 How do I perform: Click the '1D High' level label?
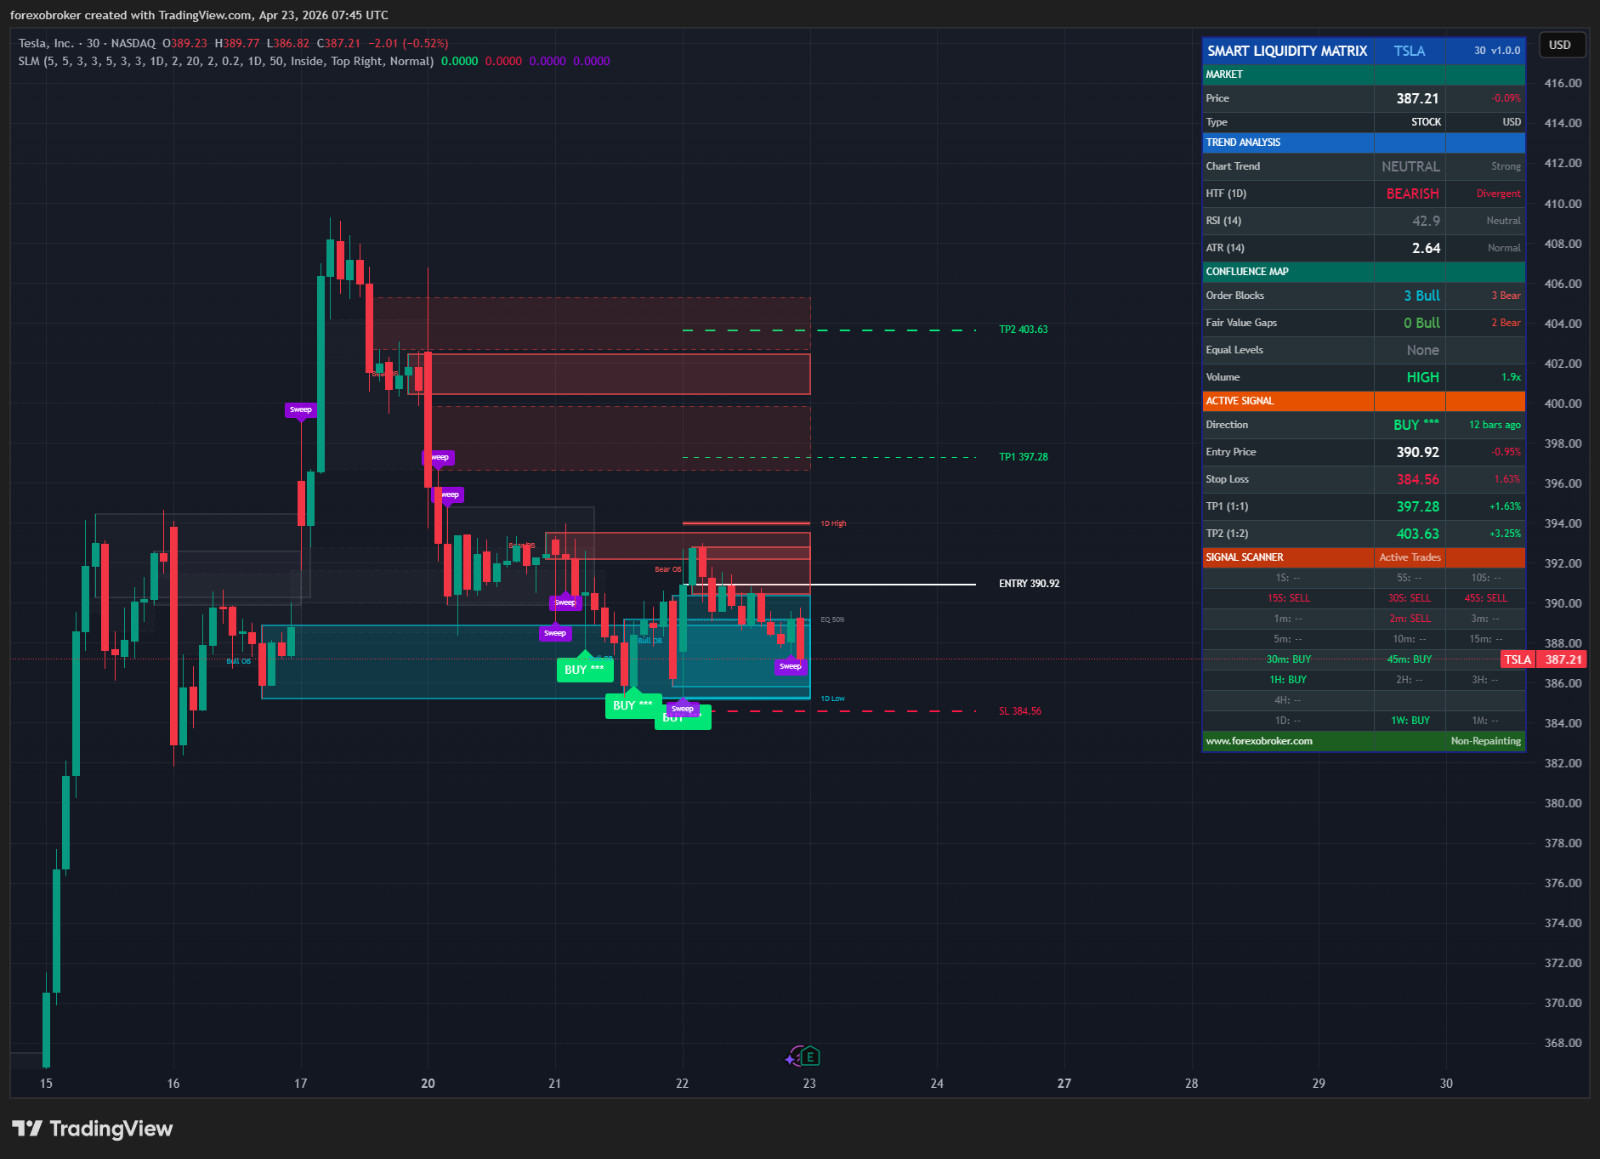(833, 524)
